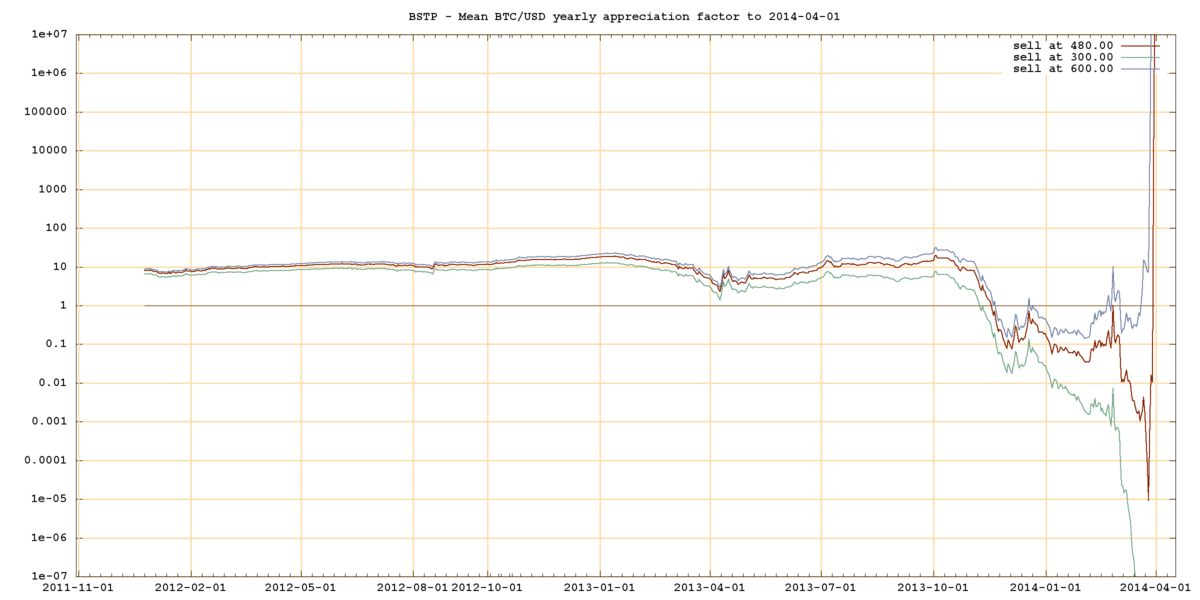Click the 1e-05 y-axis tick label

coord(49,499)
